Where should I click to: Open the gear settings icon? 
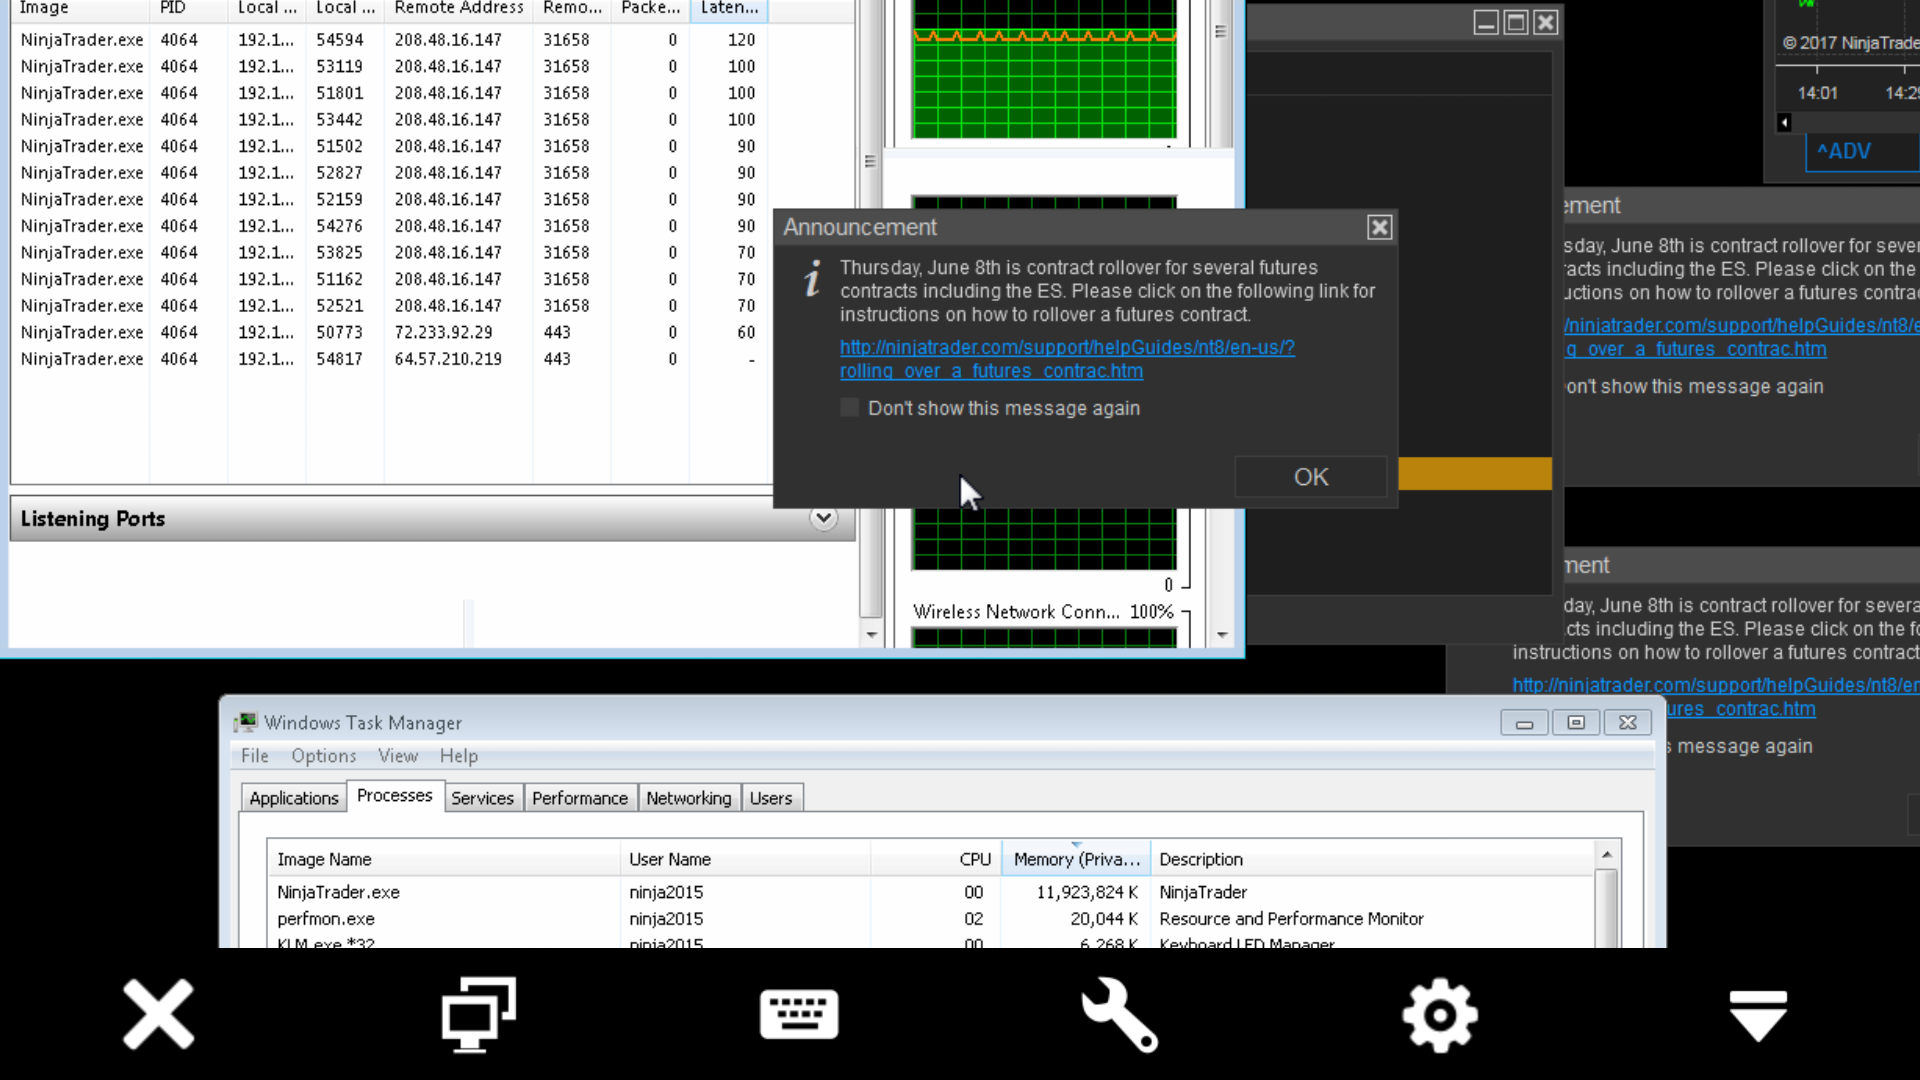(x=1439, y=1014)
